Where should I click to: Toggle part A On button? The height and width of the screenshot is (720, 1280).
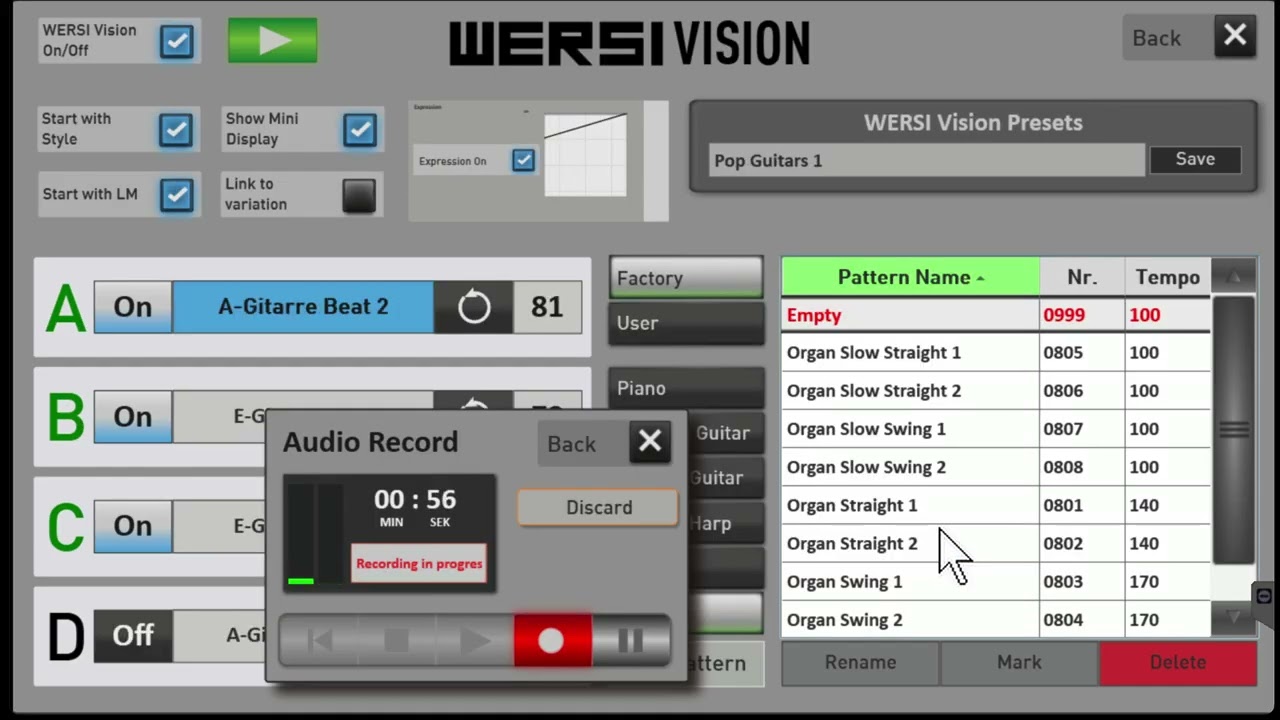tap(133, 307)
